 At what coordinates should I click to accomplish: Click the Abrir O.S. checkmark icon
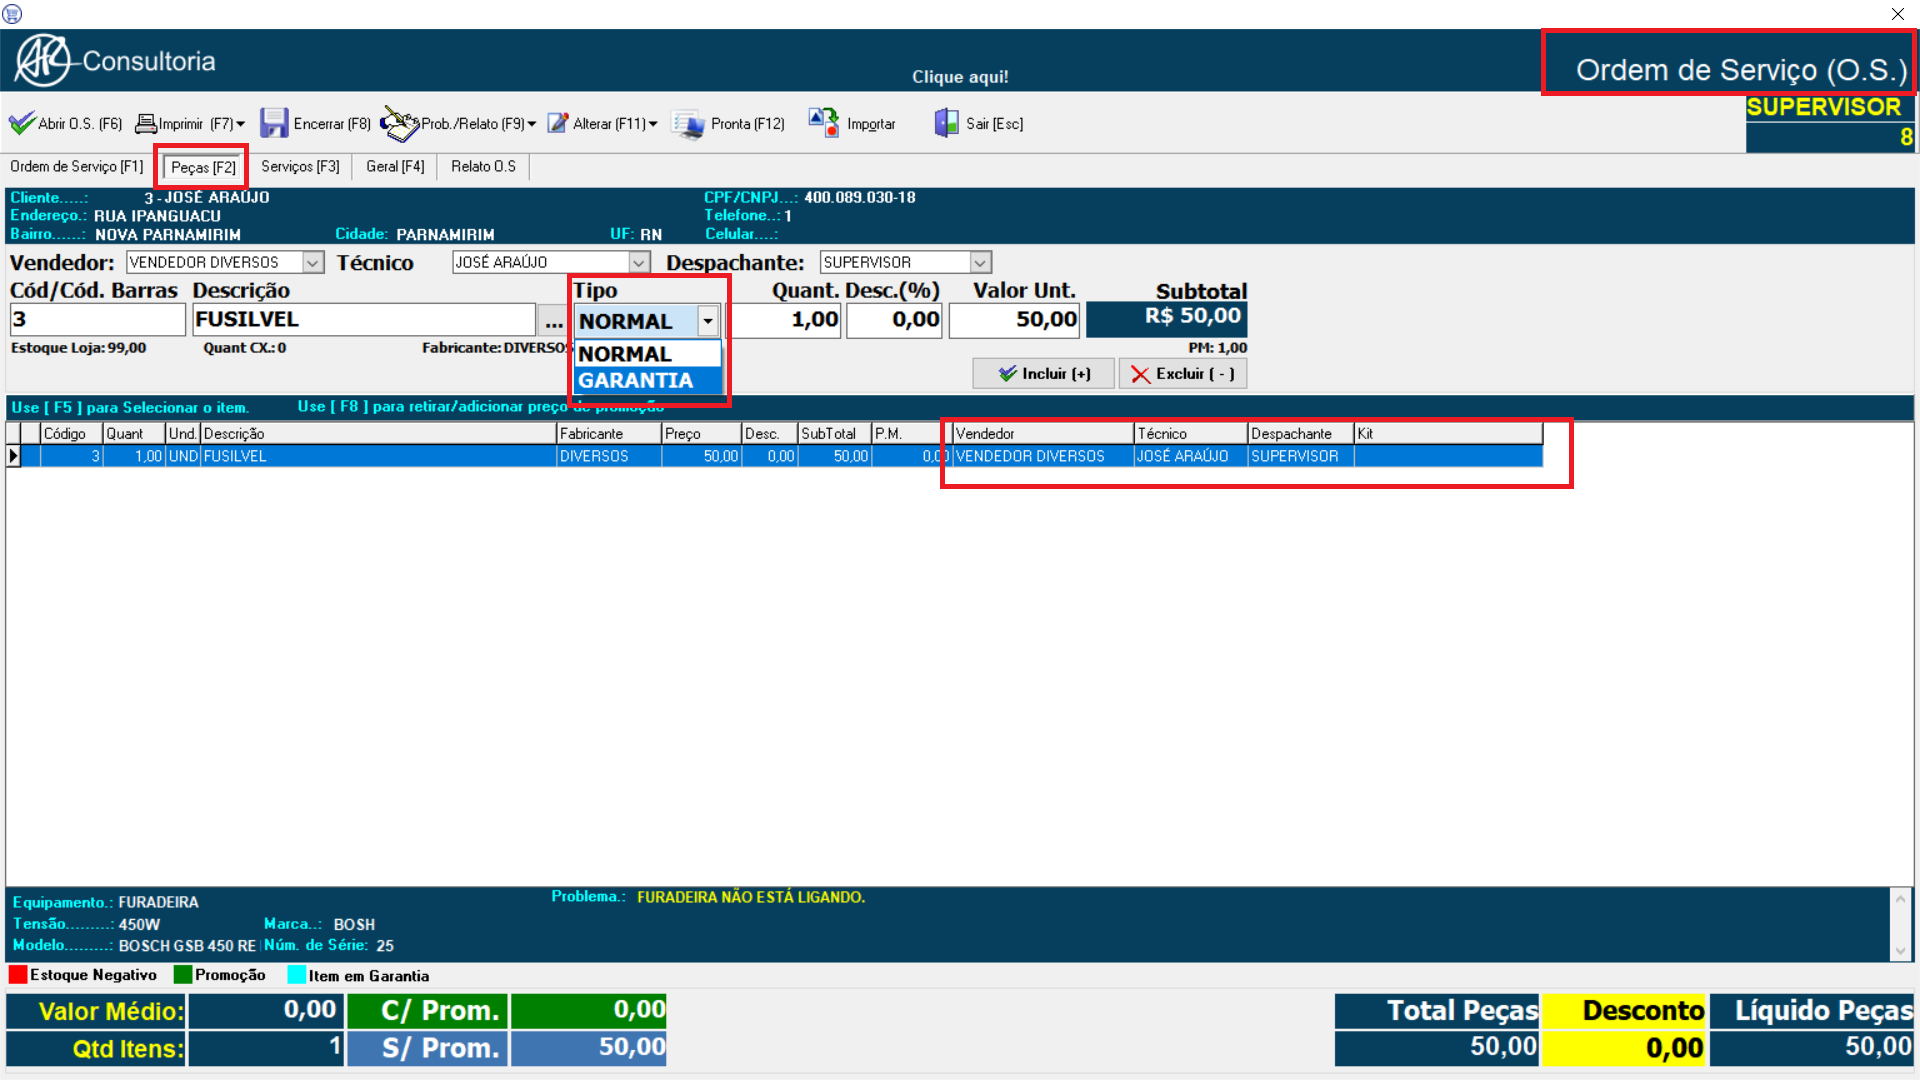(22, 123)
